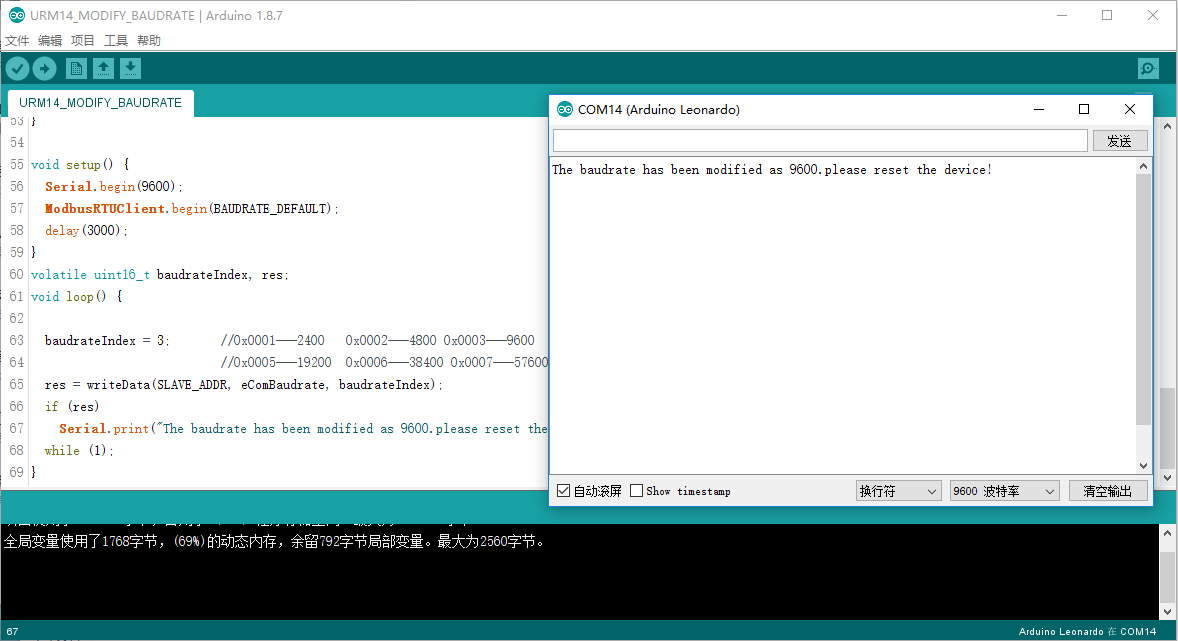Image resolution: width=1178 pixels, height=641 pixels.
Task: Click the 'Arduino Leonardo 在 COM14' status text
Action: 1087,631
